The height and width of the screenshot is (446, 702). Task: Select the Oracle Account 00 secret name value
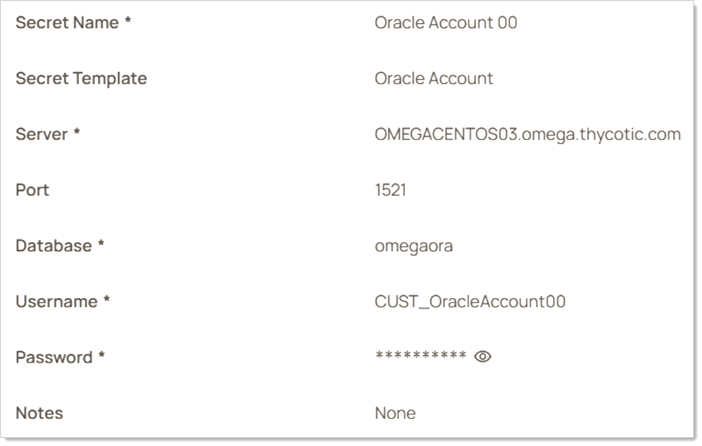[445, 22]
